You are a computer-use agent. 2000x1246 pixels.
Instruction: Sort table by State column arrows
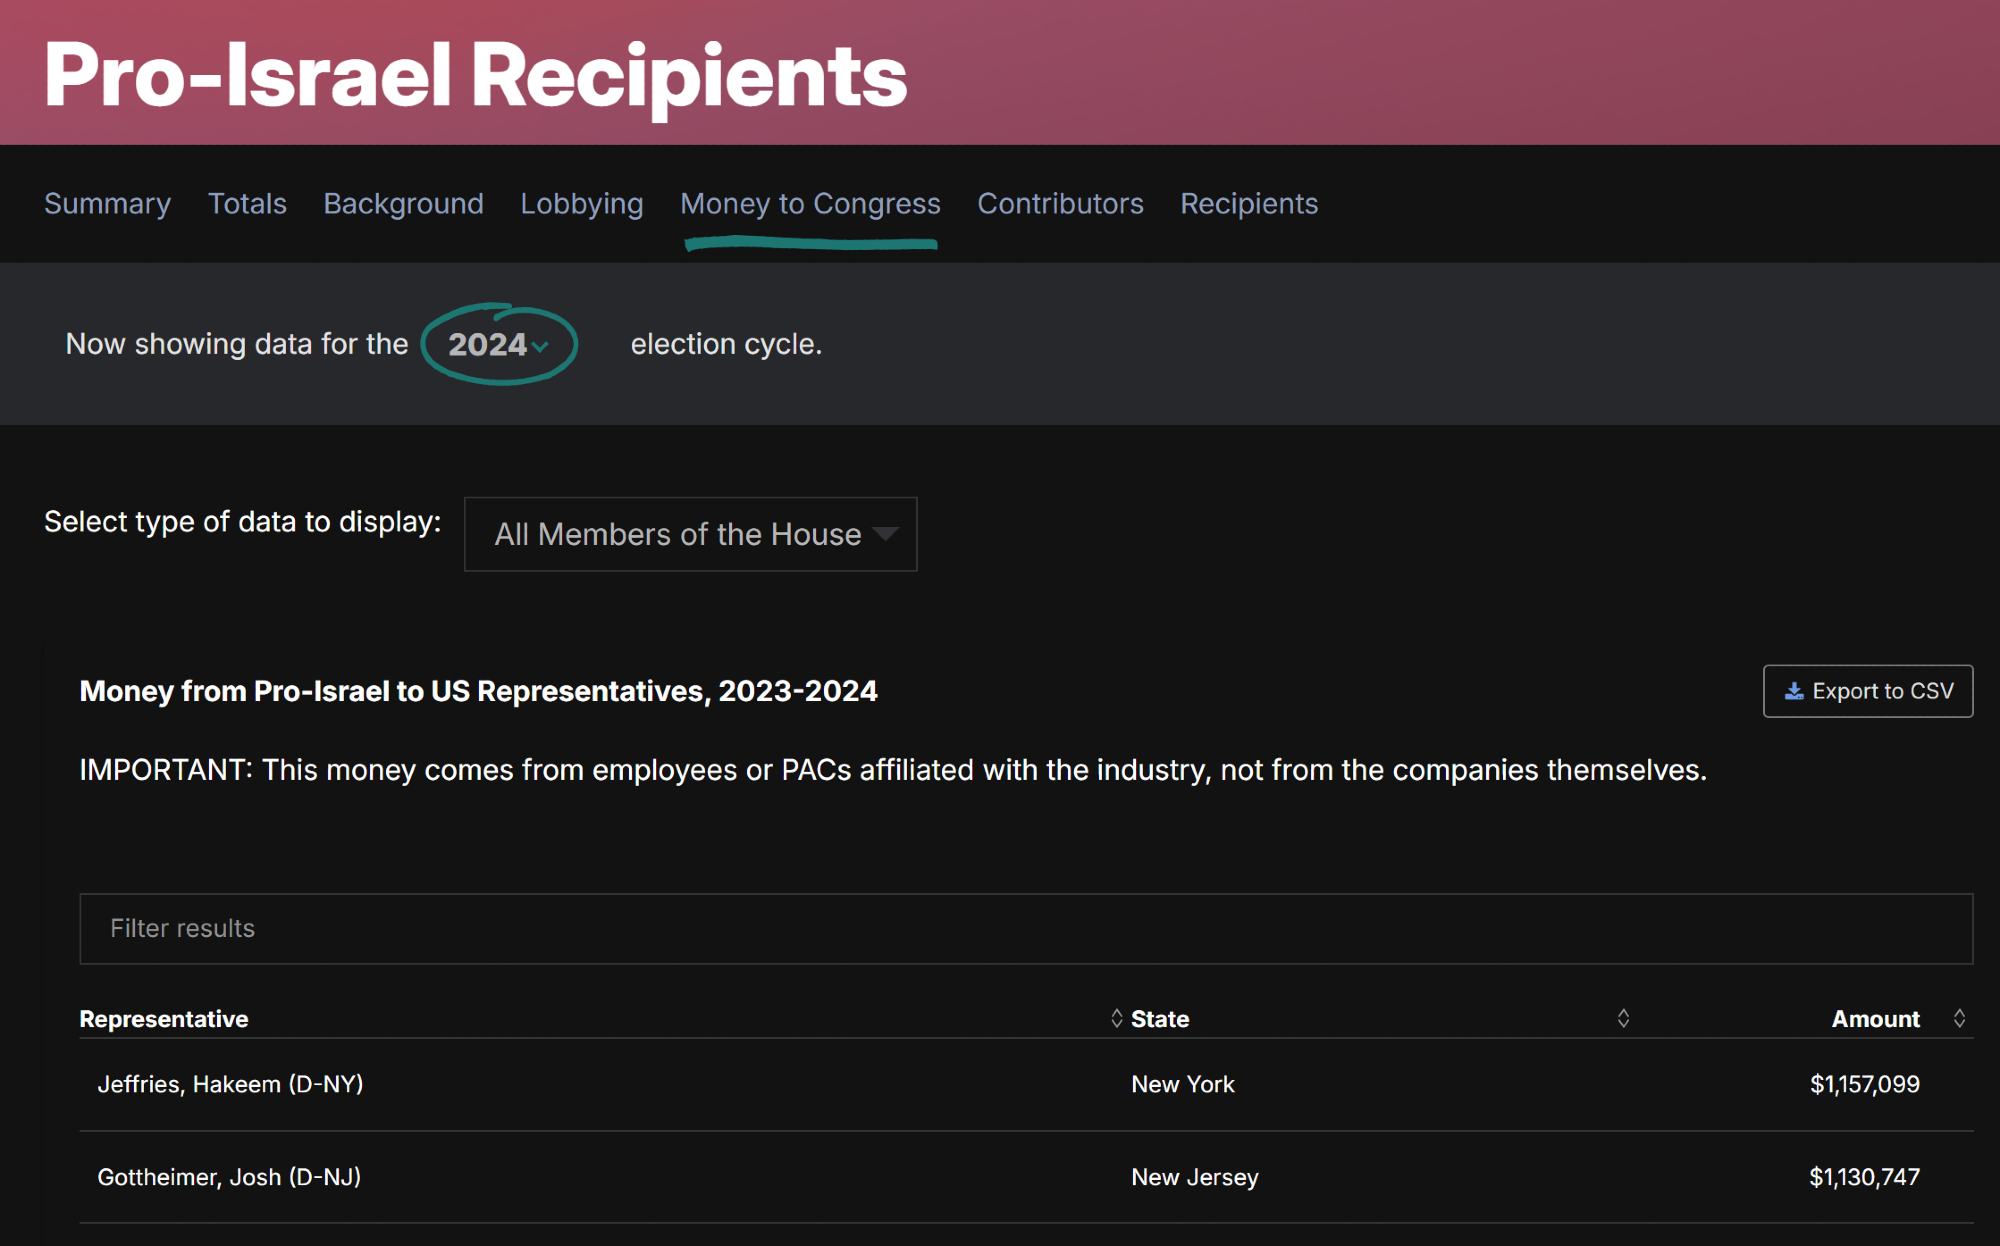tap(1623, 1018)
